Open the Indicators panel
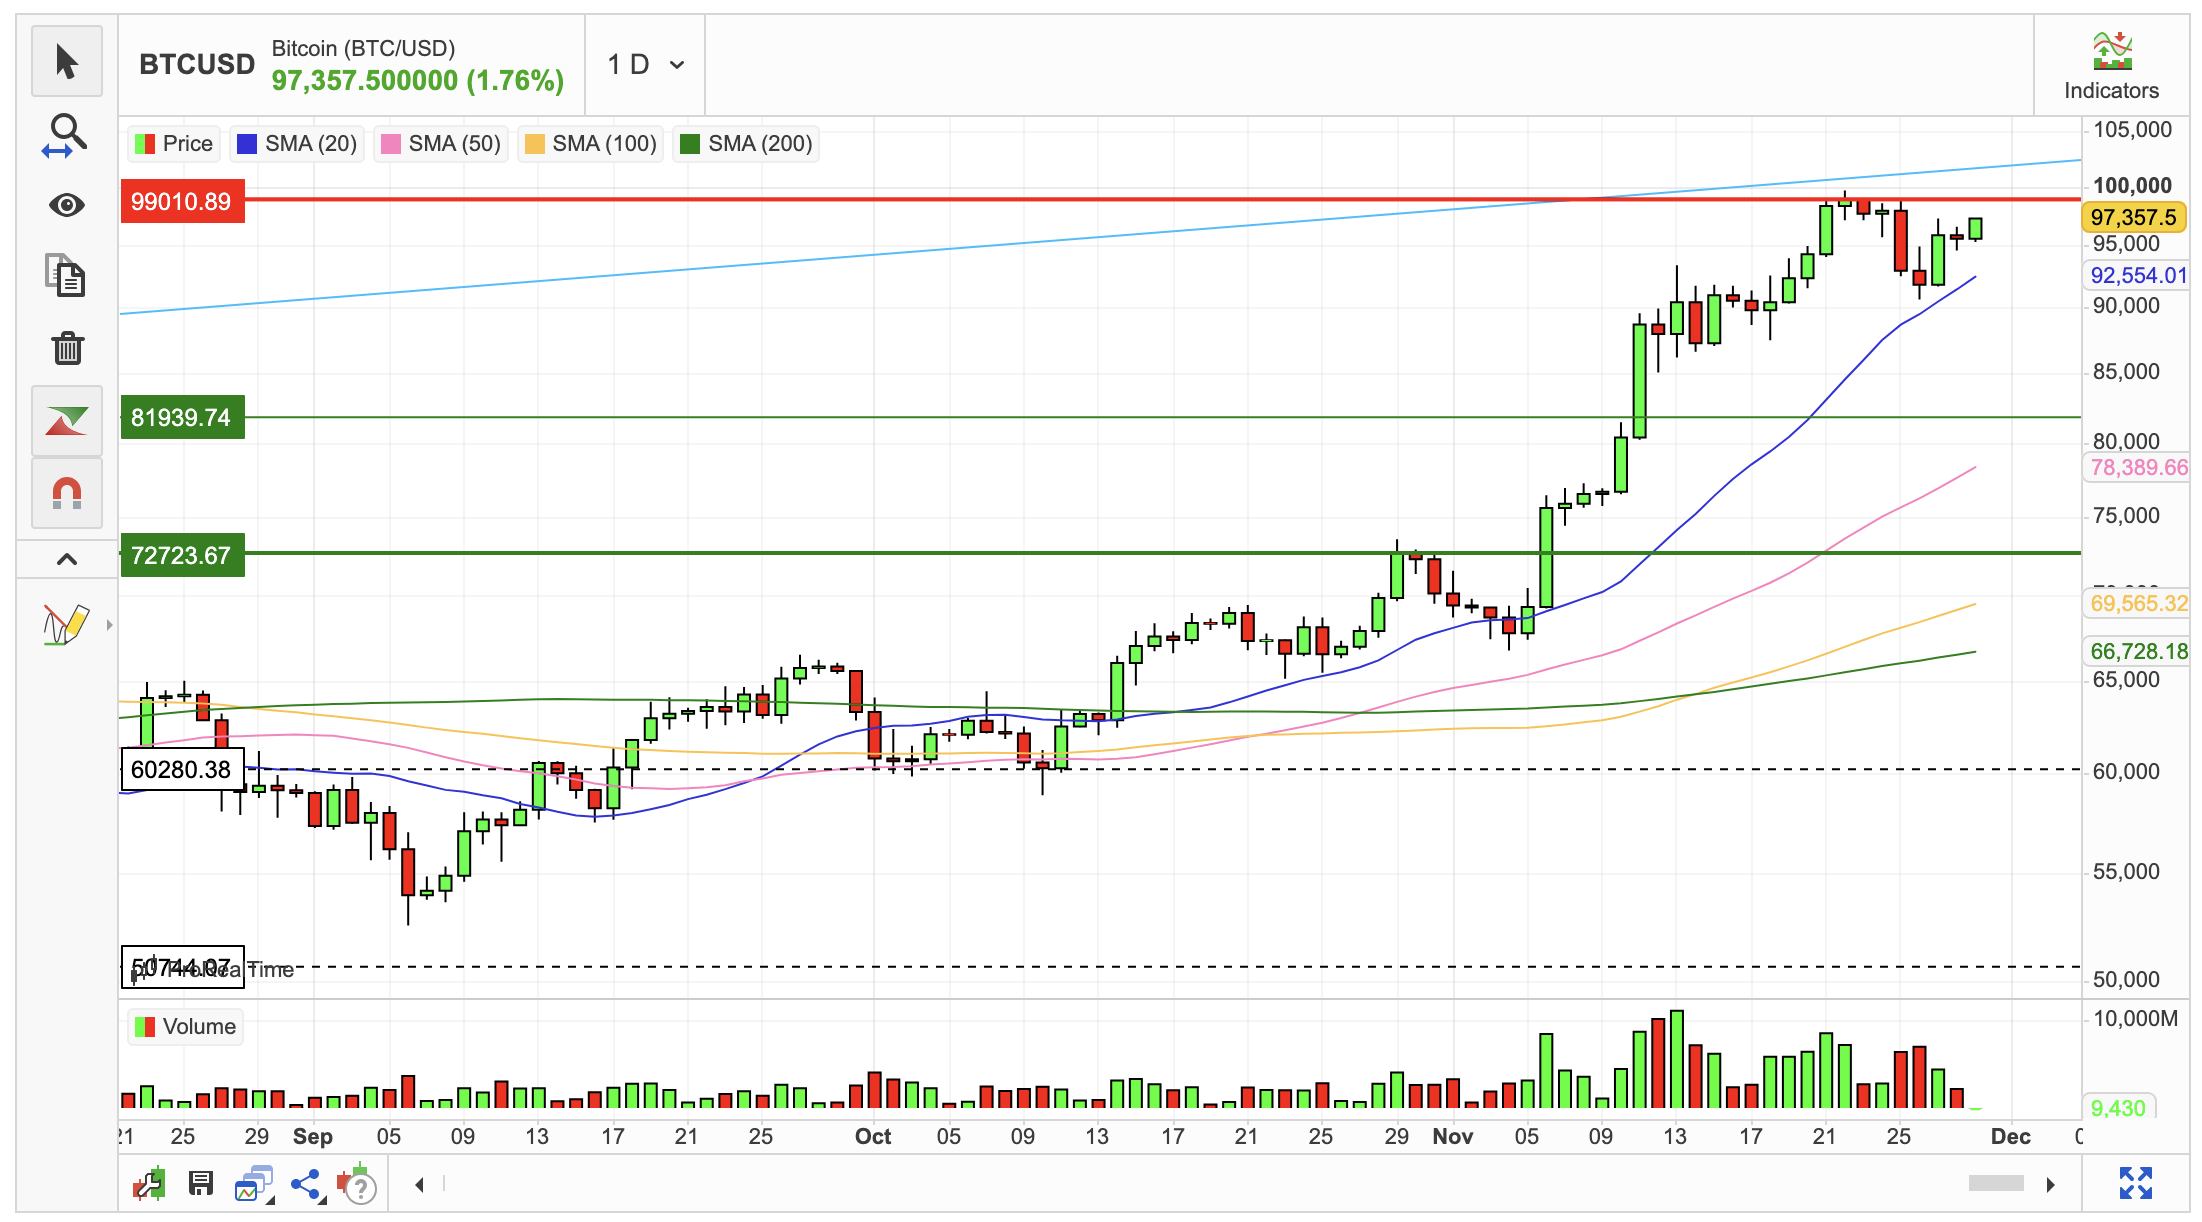 click(x=2111, y=66)
